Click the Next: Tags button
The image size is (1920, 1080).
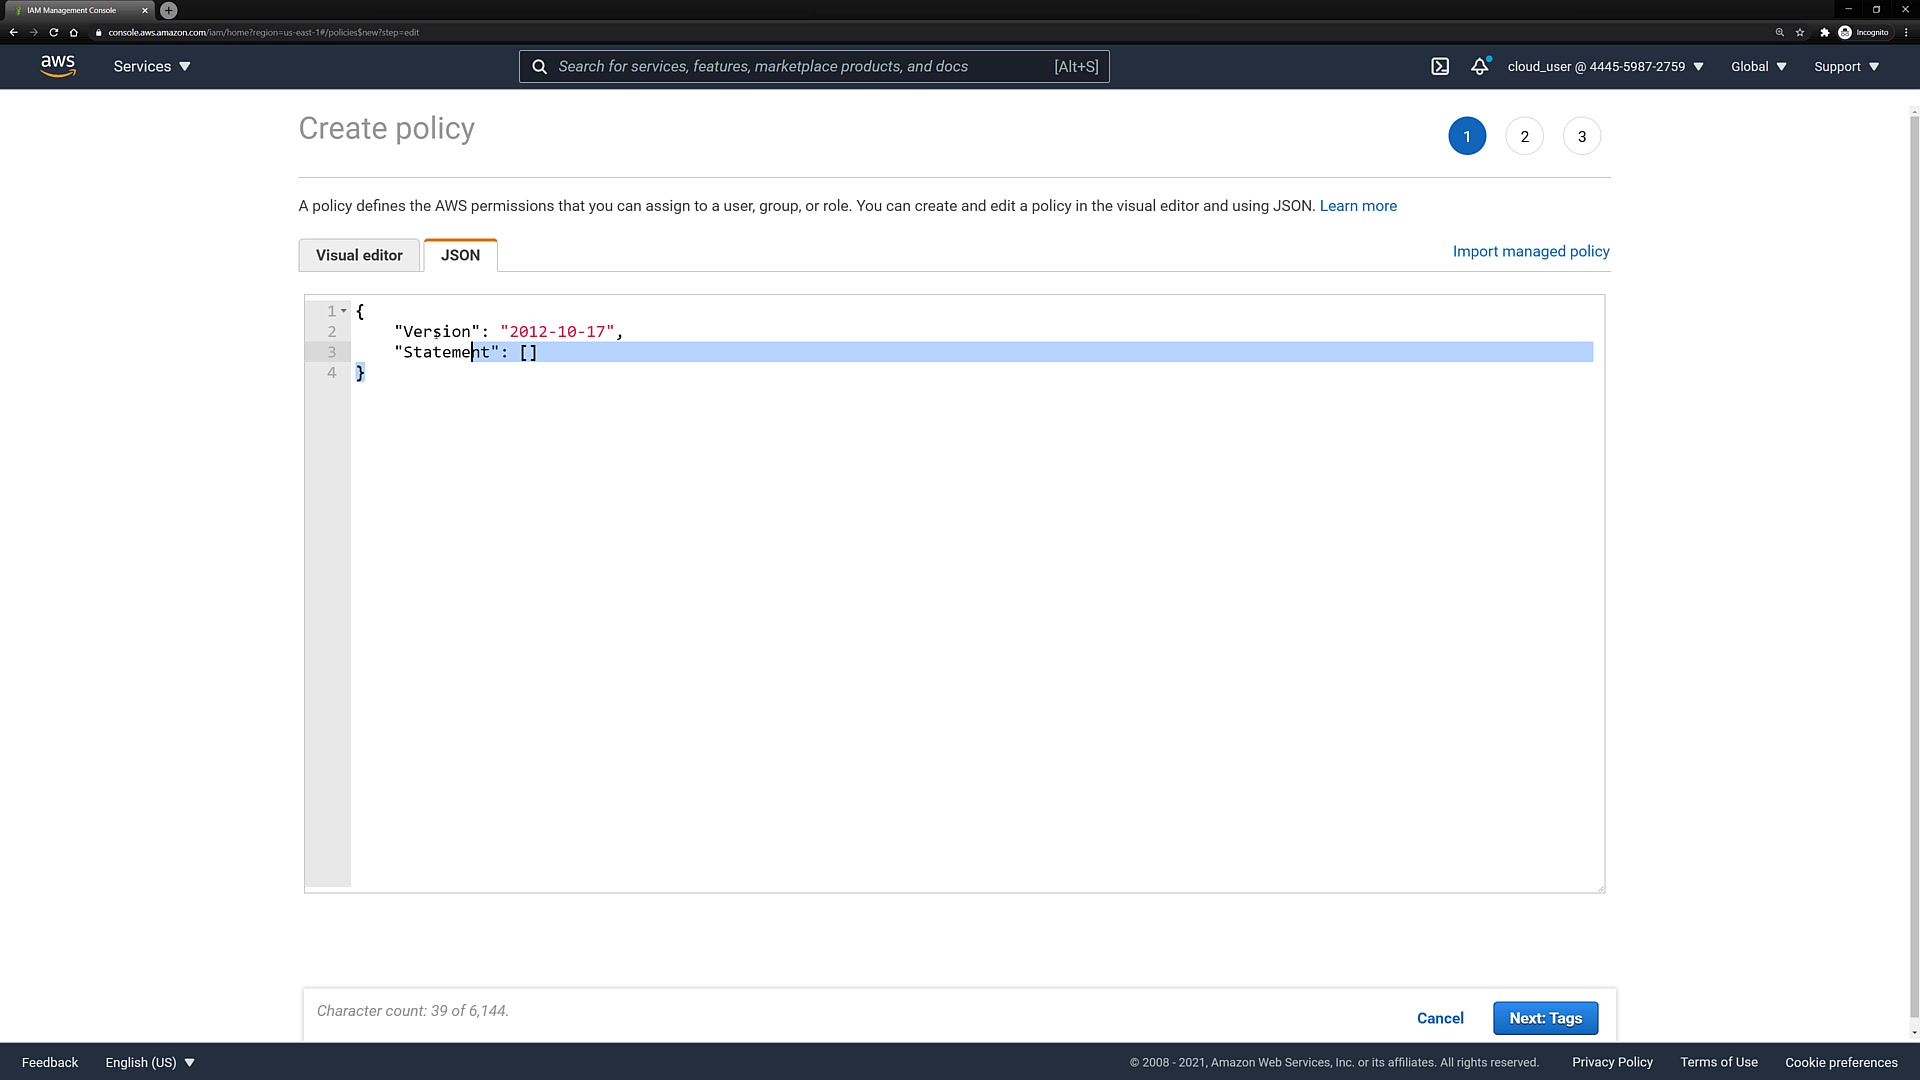coord(1545,1018)
